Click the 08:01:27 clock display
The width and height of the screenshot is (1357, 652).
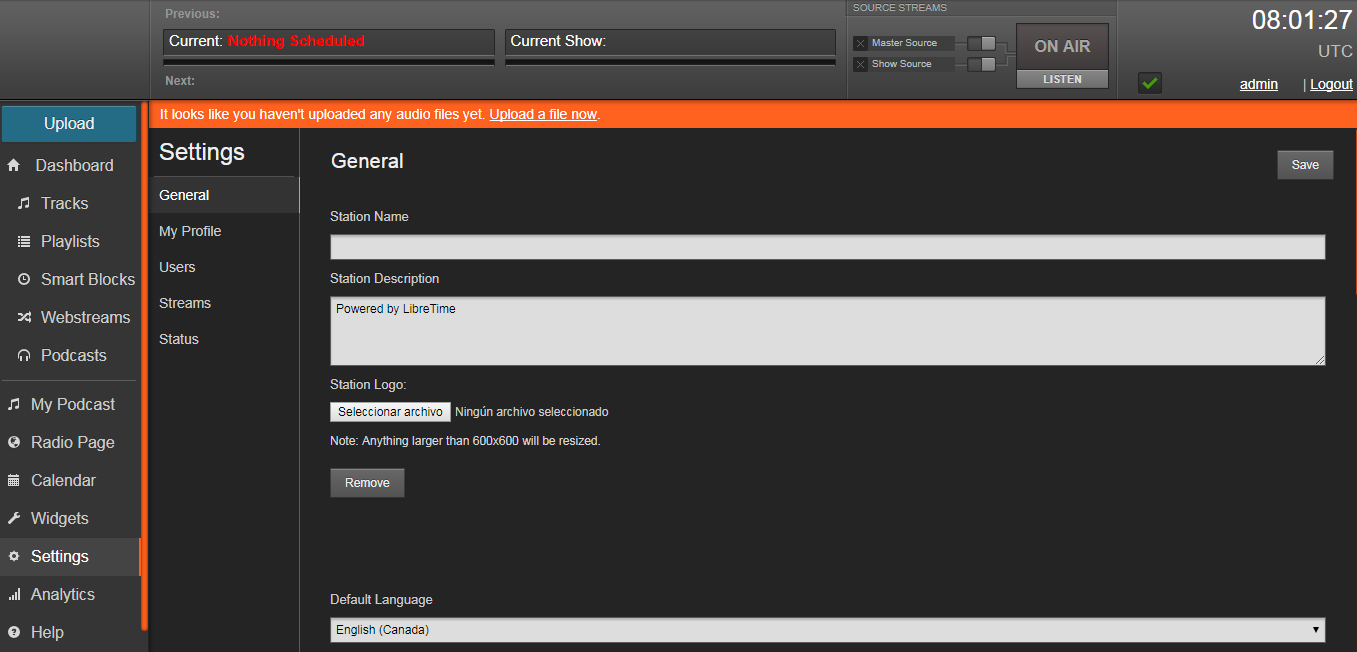1302,20
